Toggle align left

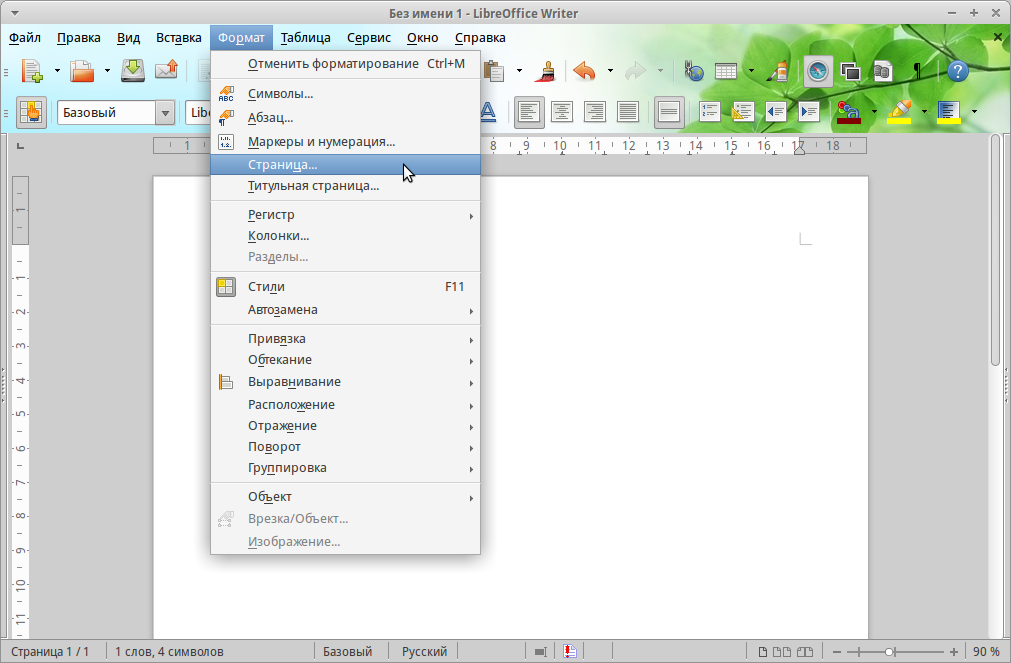[529, 112]
